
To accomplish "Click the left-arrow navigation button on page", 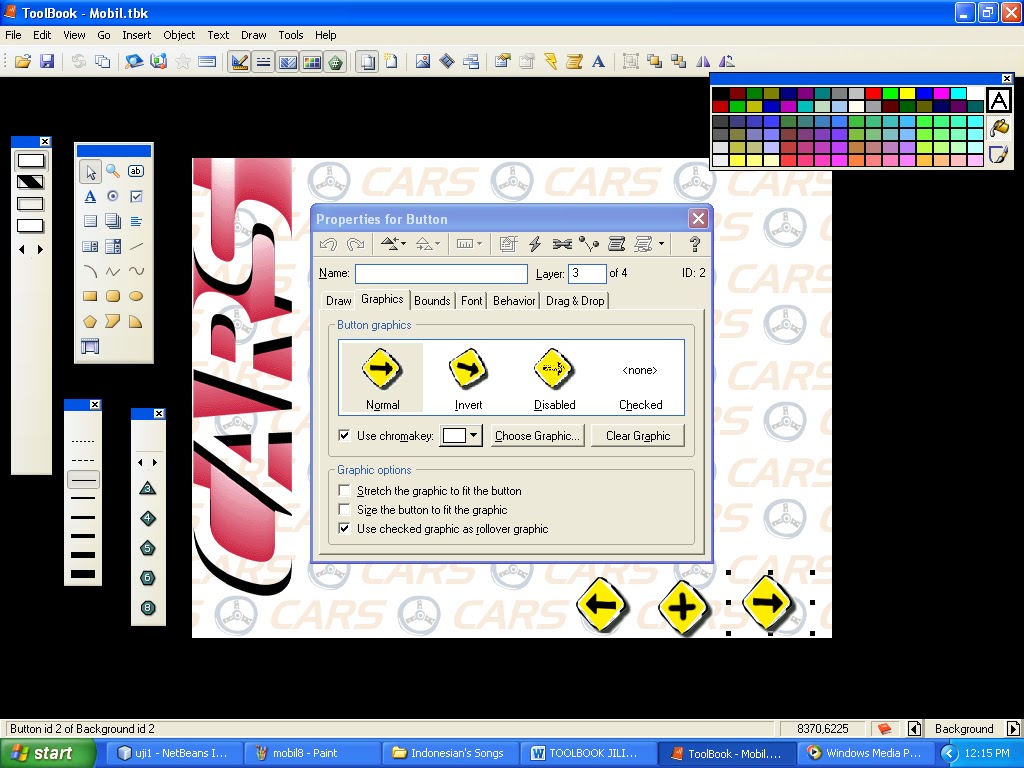I will 601,604.
